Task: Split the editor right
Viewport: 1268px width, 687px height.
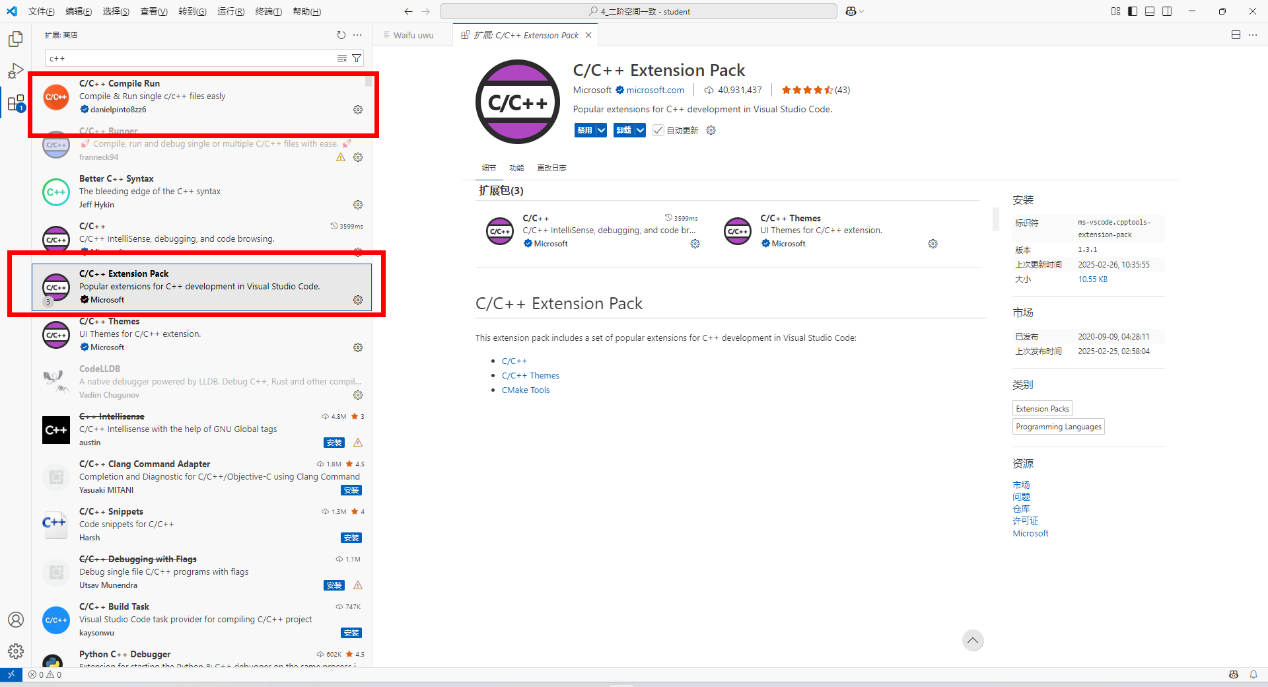Action: click(1237, 35)
